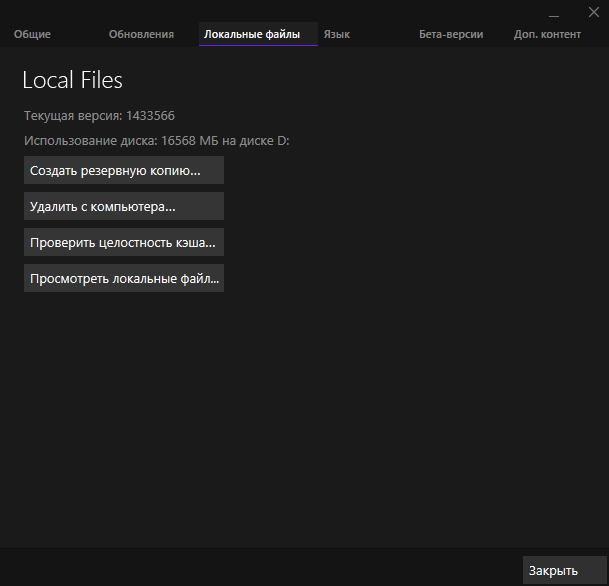
Task: Open the Язык tab
Action: click(x=337, y=34)
